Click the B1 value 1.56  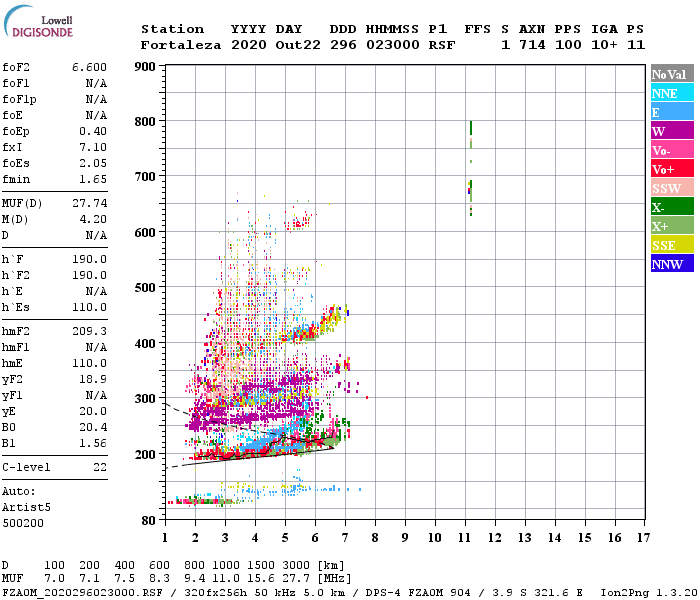[93, 443]
